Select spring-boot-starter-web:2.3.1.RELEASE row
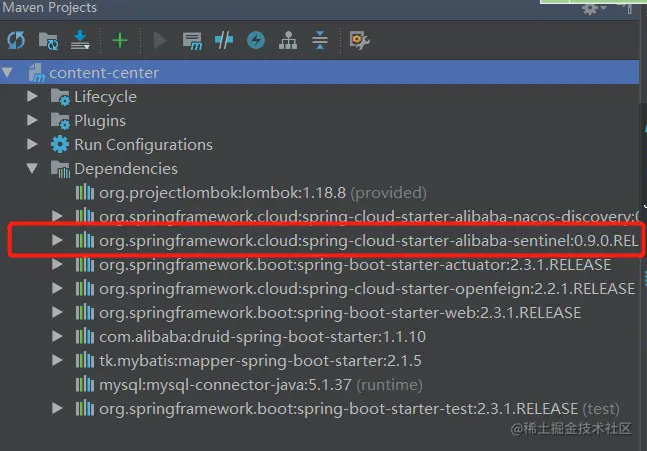The height and width of the screenshot is (451, 647). (x=319, y=312)
